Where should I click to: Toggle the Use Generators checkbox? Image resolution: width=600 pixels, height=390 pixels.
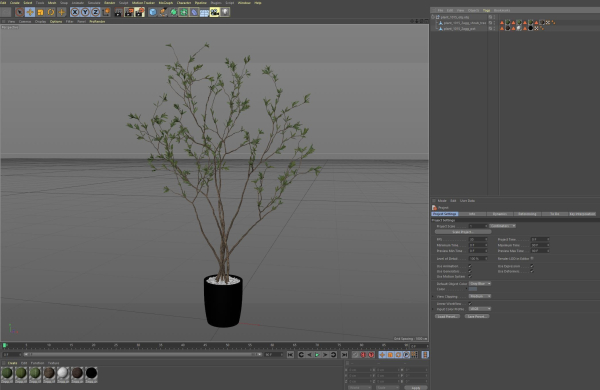coord(470,271)
